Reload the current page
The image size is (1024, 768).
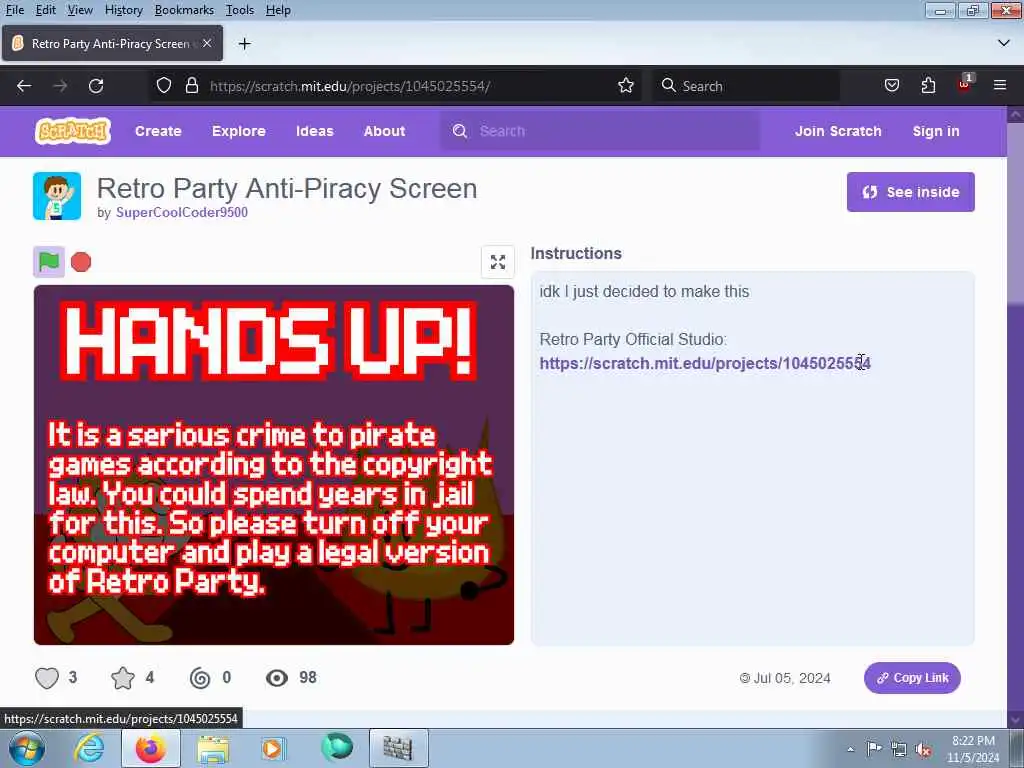click(x=96, y=86)
